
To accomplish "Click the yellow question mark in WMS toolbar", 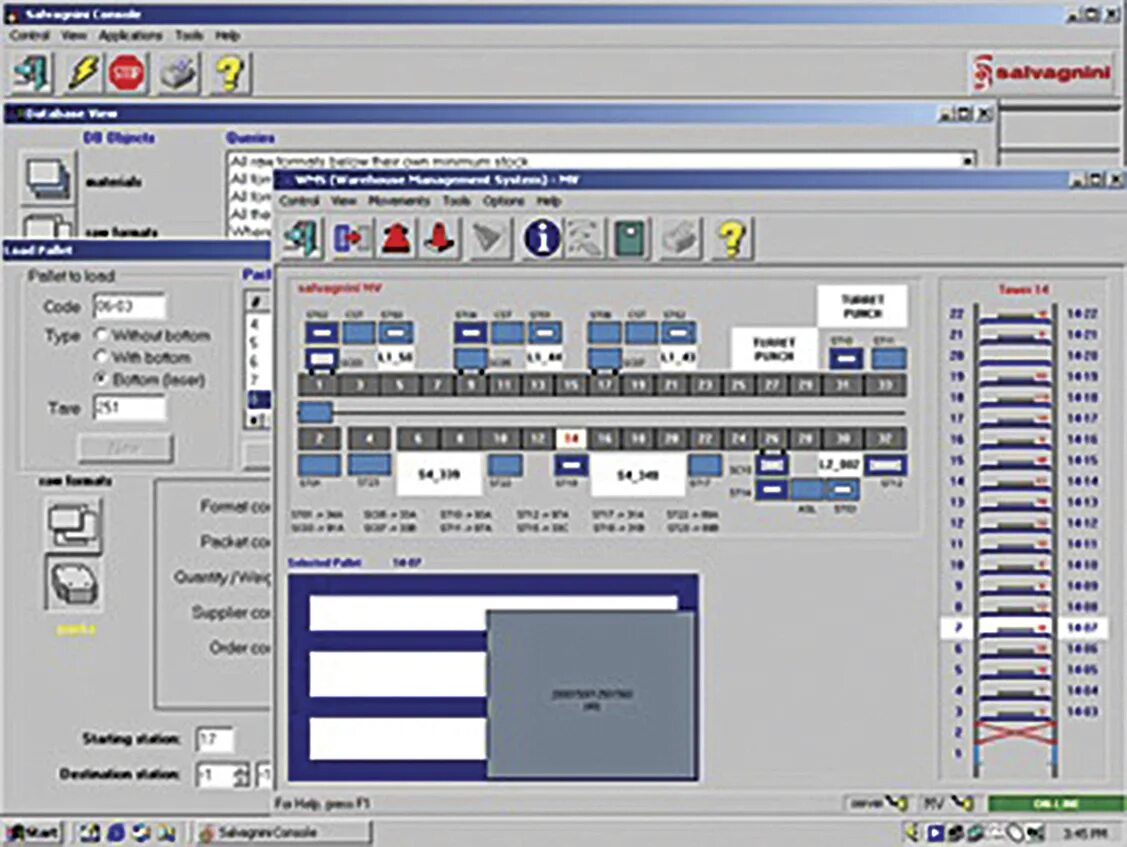I will coord(732,238).
